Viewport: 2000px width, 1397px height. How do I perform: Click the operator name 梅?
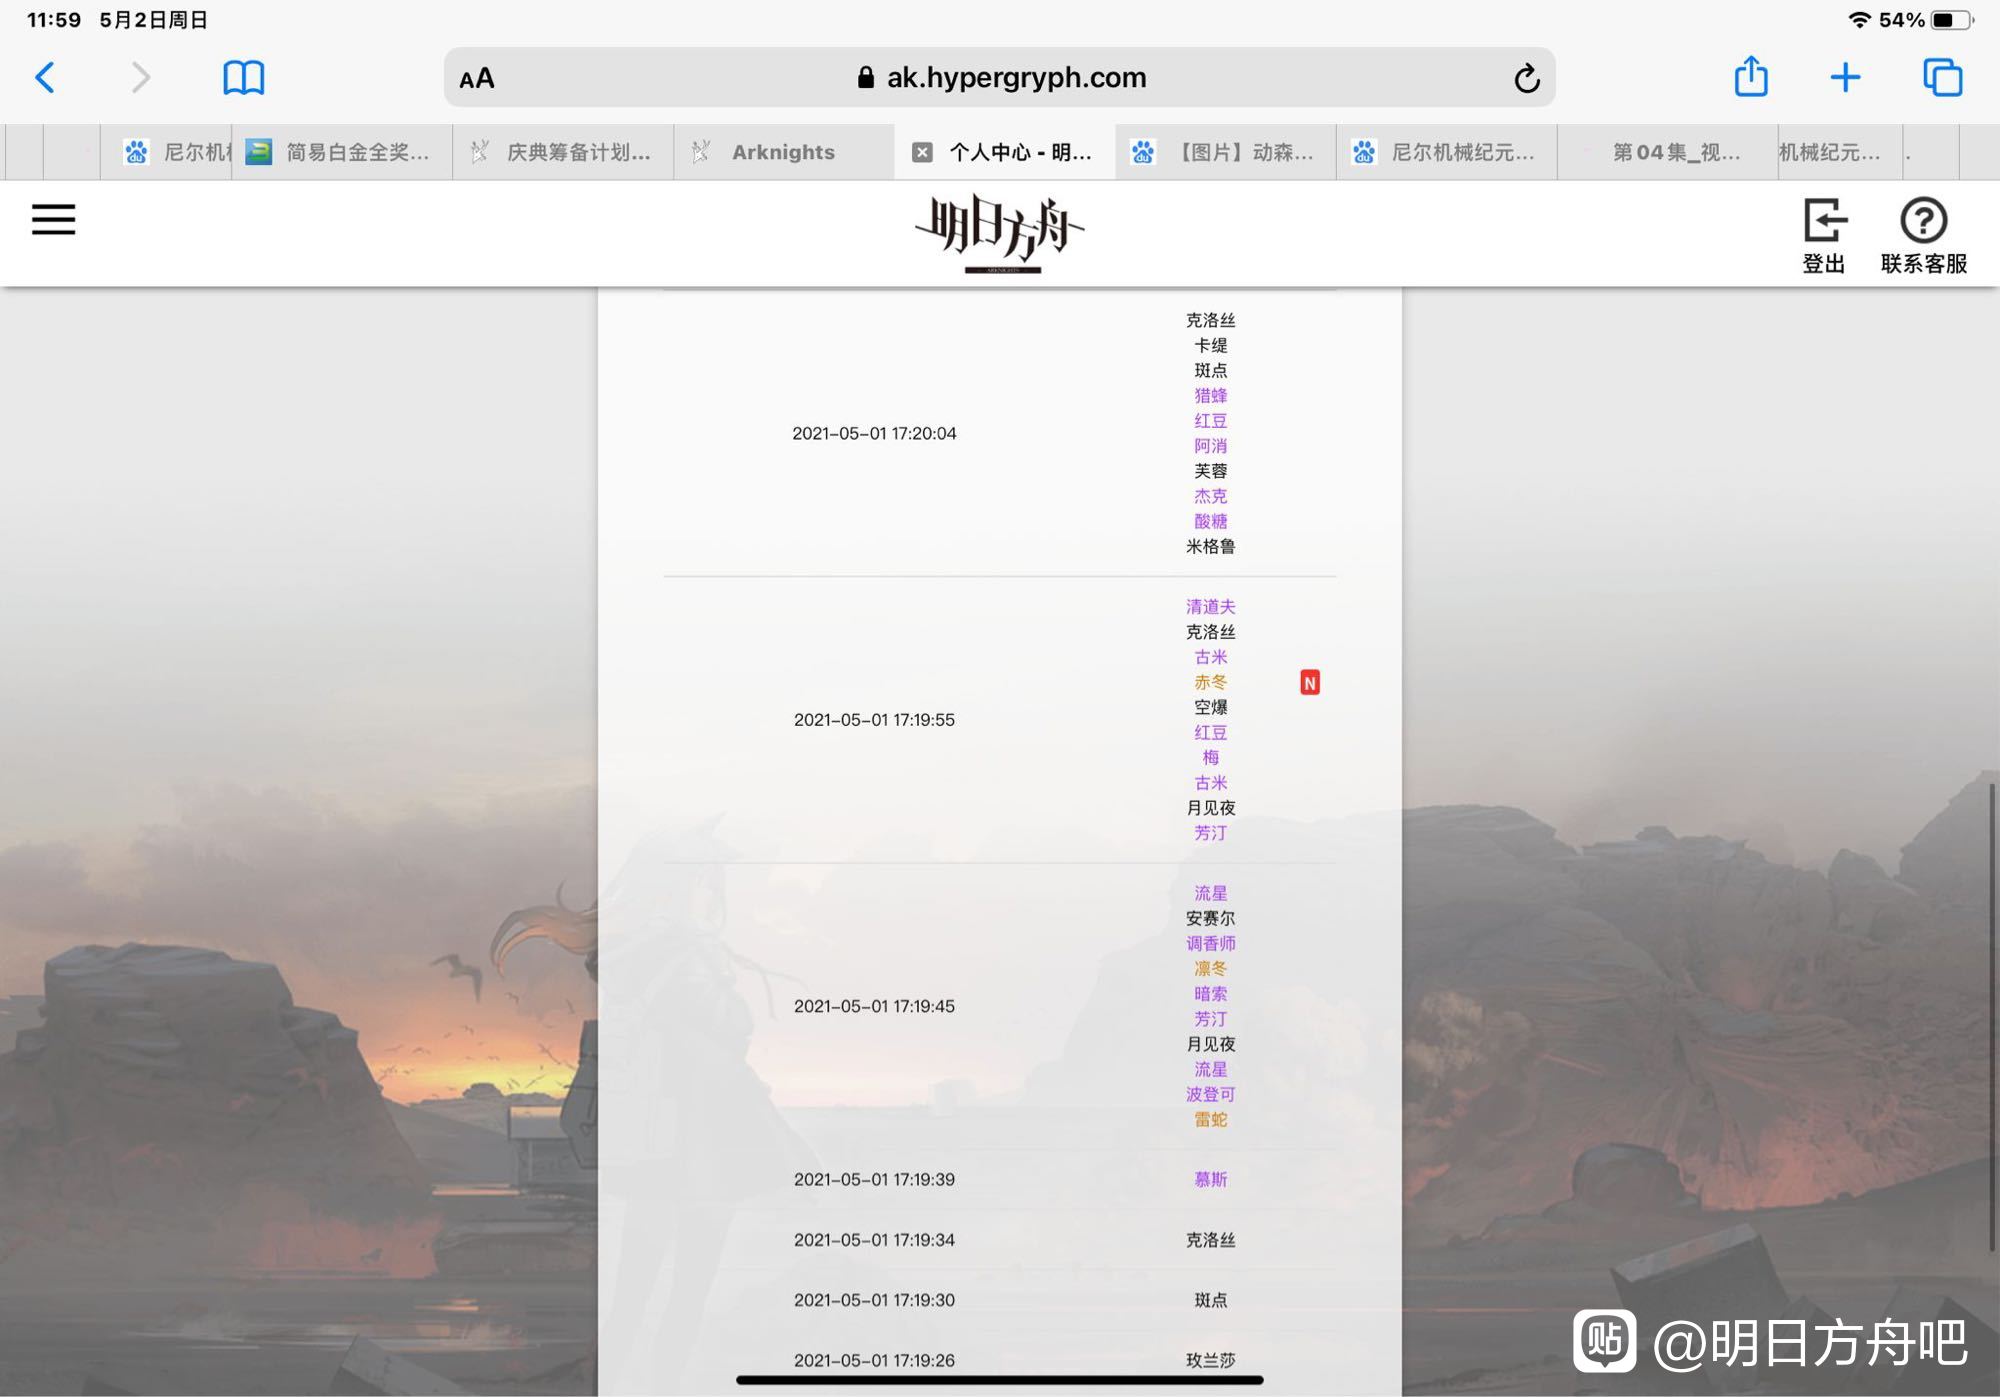pos(1210,757)
